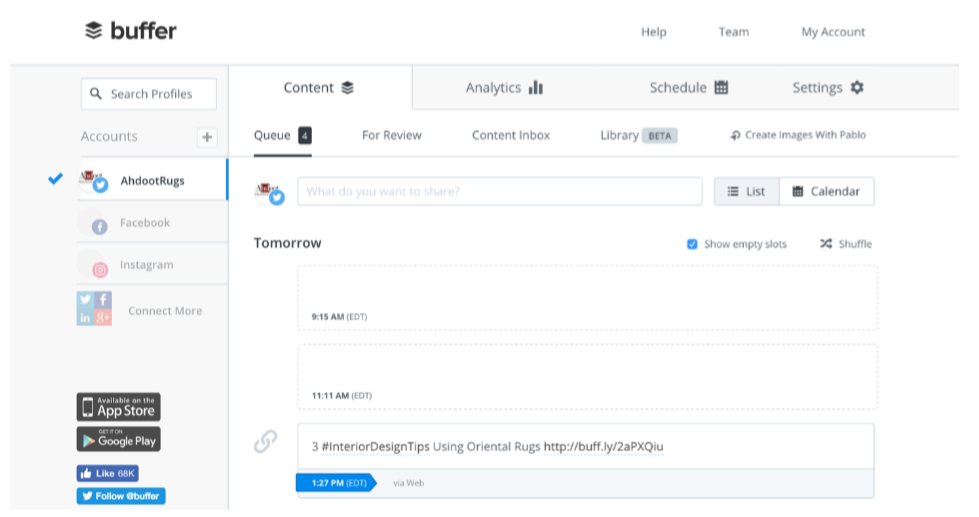The height and width of the screenshot is (517, 979).
Task: Click the 1:27 PM time tag
Action: (x=336, y=483)
